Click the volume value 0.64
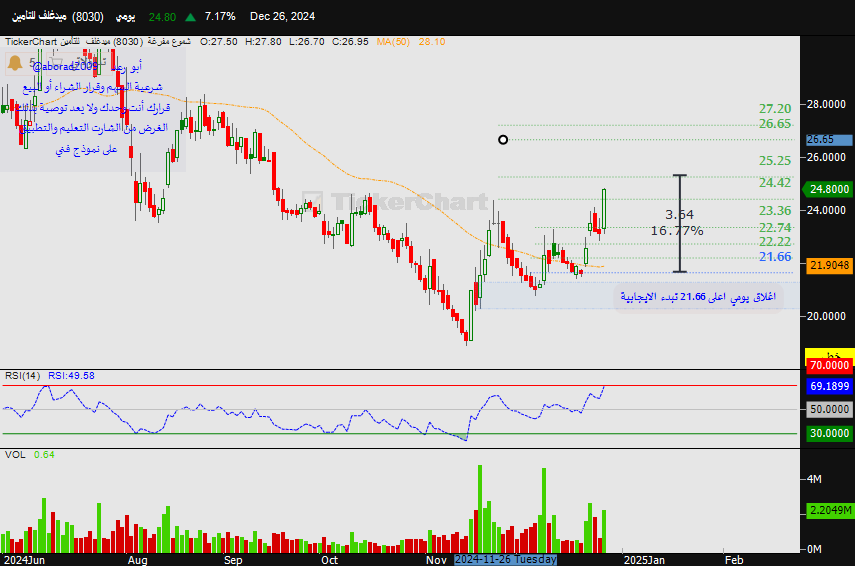The width and height of the screenshot is (855, 566). click(x=44, y=455)
